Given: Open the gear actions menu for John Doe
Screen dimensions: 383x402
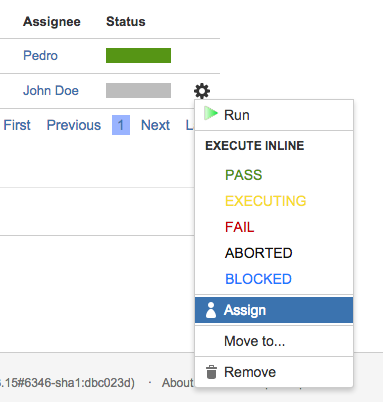Looking at the screenshot, I should [x=202, y=91].
